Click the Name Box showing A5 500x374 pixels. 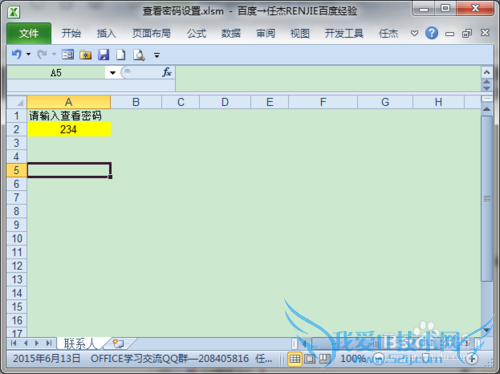(56, 73)
